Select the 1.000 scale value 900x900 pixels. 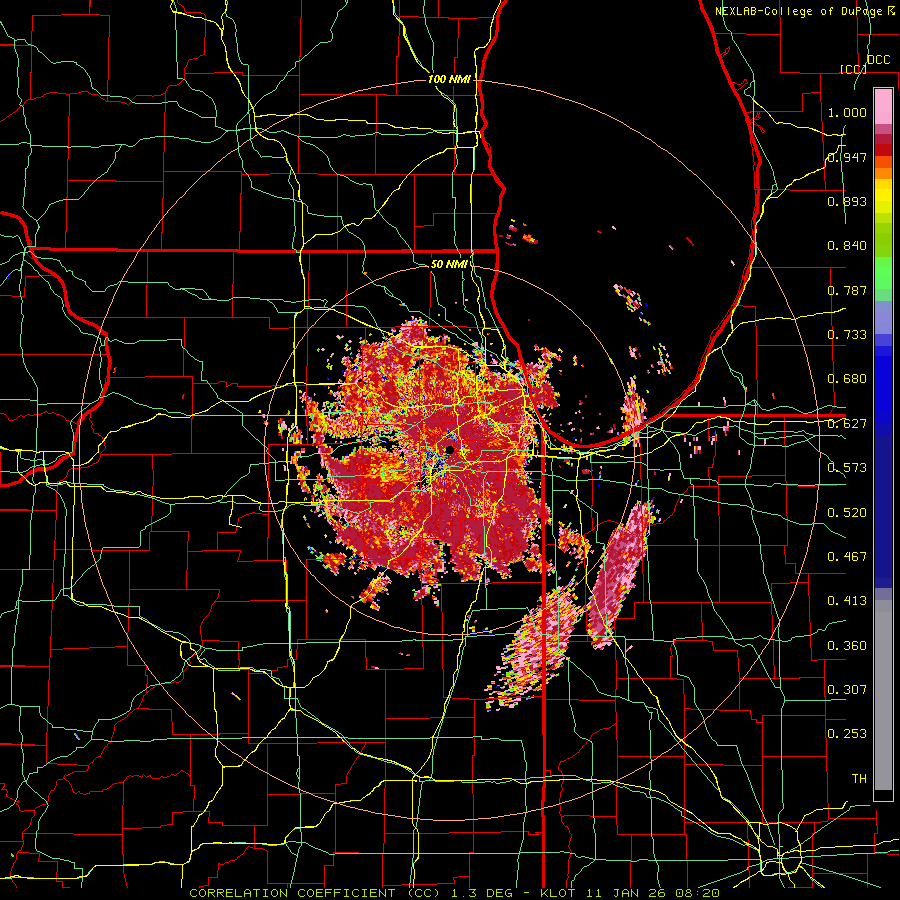pyautogui.click(x=847, y=112)
